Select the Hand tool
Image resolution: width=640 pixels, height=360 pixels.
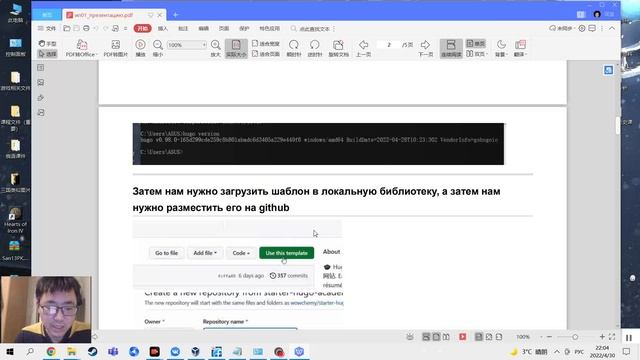pos(47,43)
